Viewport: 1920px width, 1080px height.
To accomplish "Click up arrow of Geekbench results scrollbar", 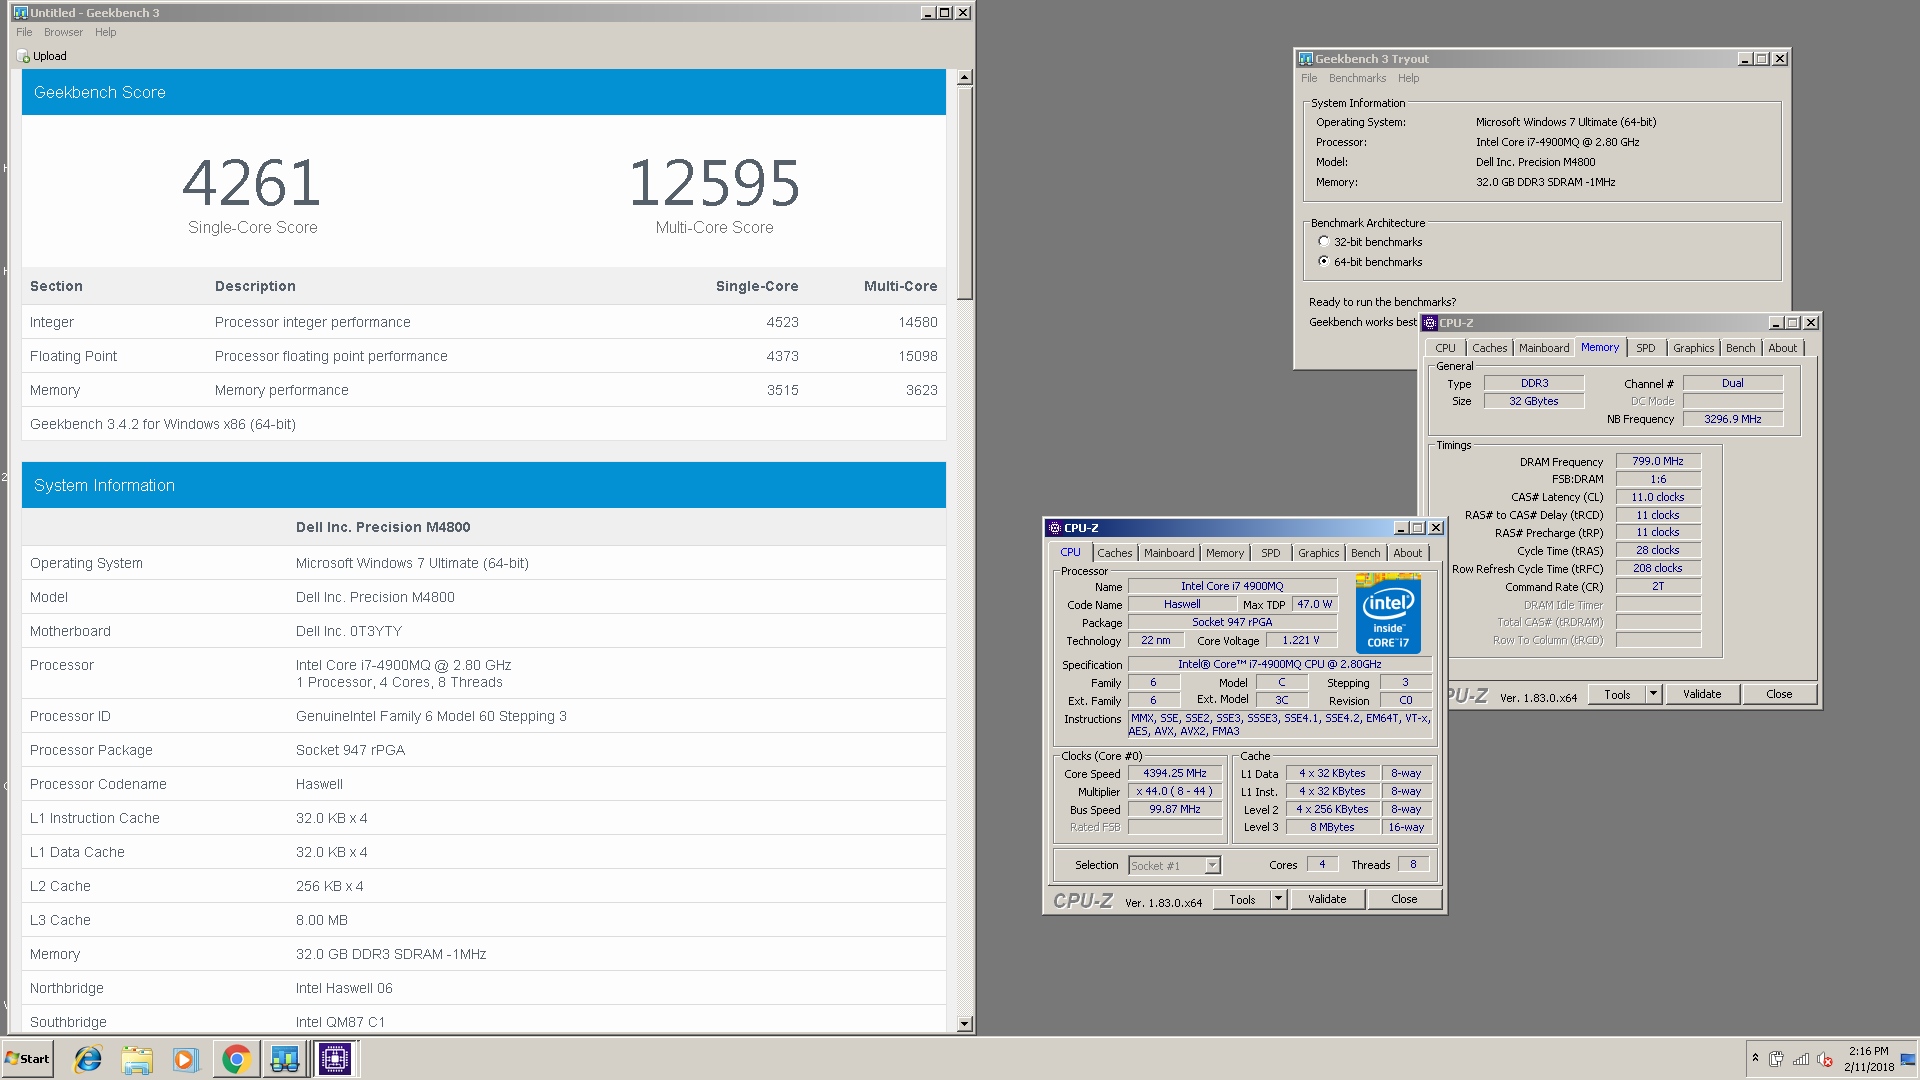I will [964, 77].
